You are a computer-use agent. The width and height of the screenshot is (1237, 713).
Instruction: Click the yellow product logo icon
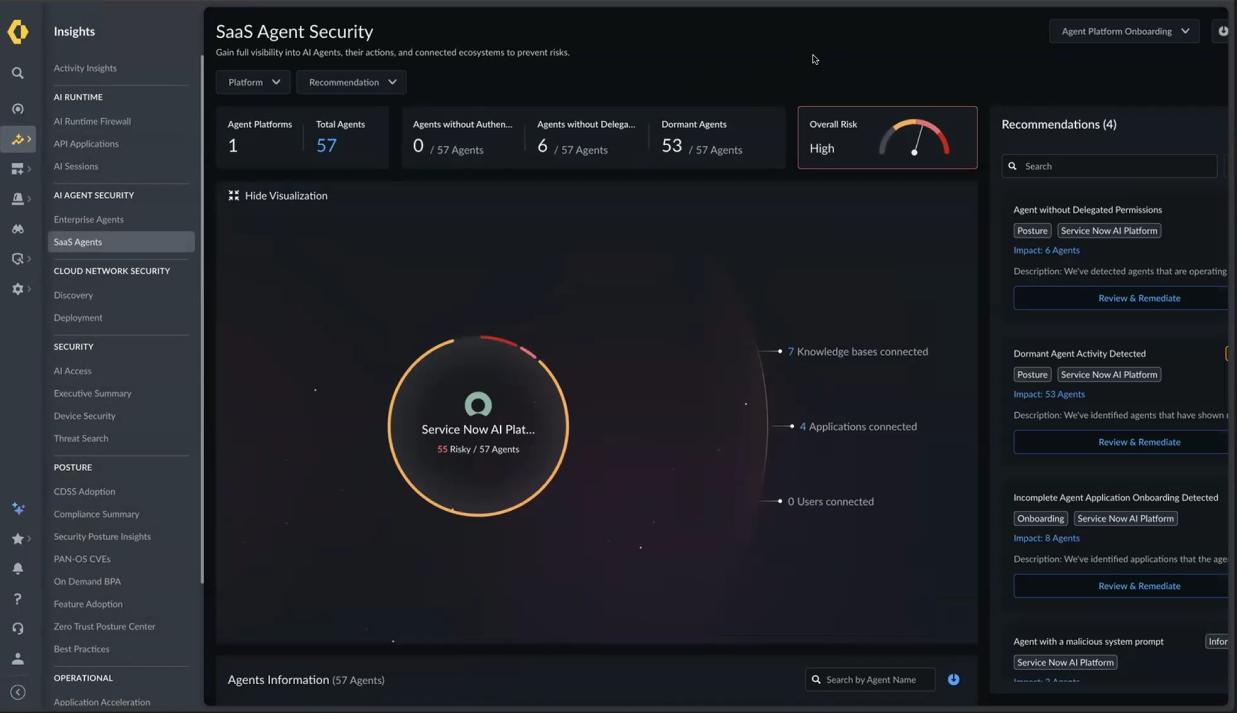point(18,32)
